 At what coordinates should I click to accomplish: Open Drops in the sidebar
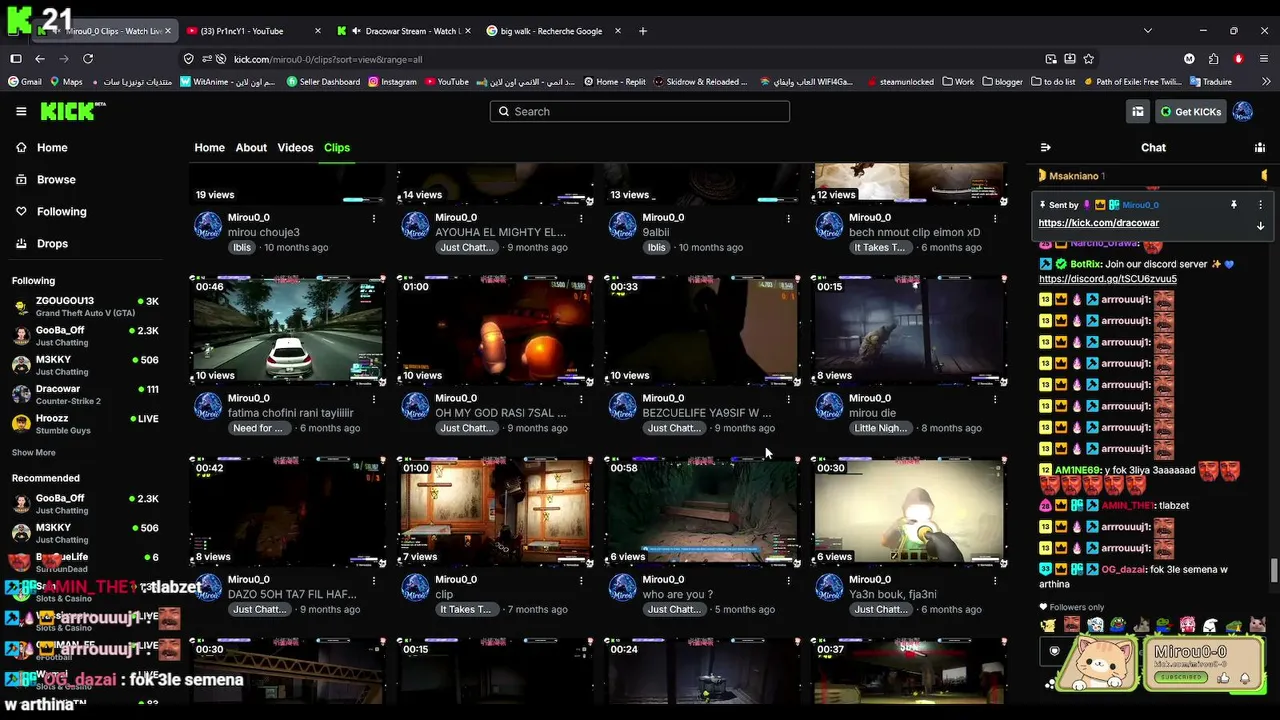pyautogui.click(x=41, y=244)
